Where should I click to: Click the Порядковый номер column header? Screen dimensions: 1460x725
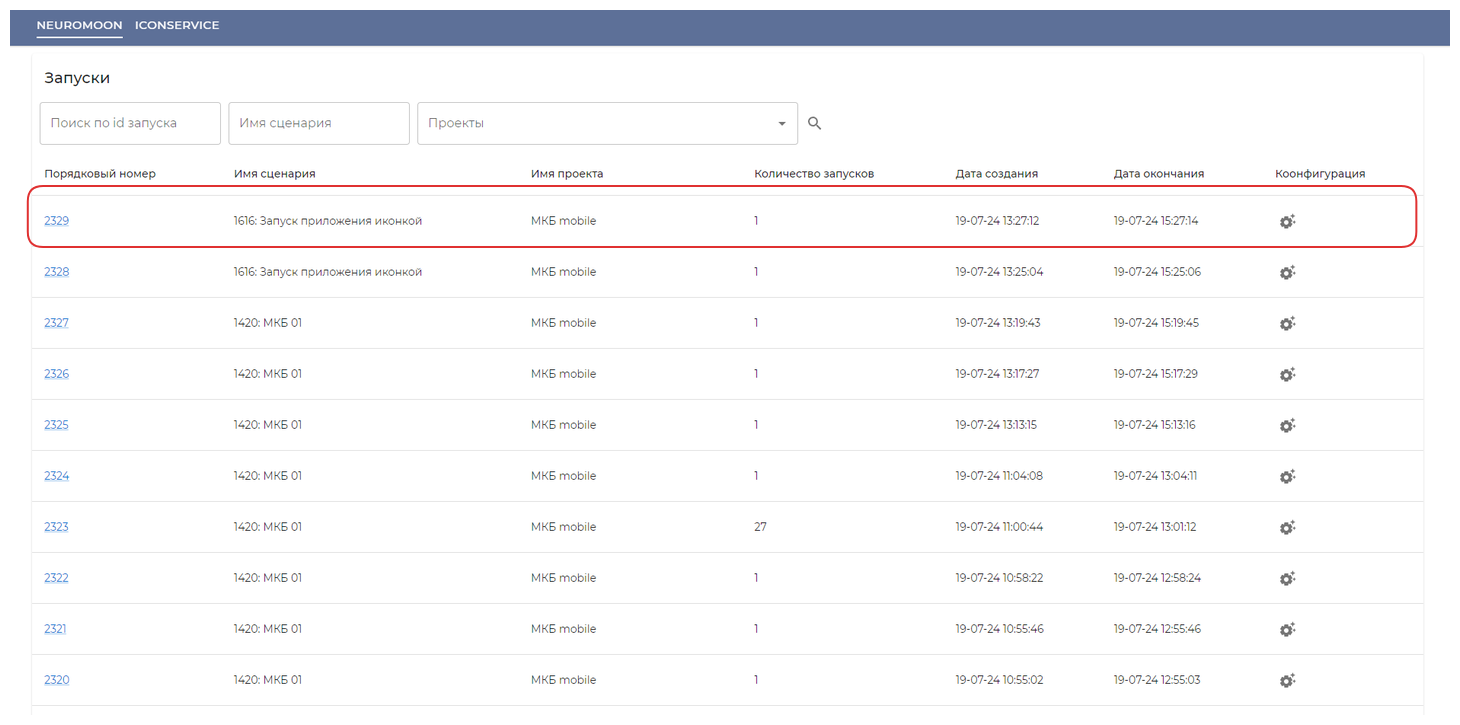click(x=100, y=174)
